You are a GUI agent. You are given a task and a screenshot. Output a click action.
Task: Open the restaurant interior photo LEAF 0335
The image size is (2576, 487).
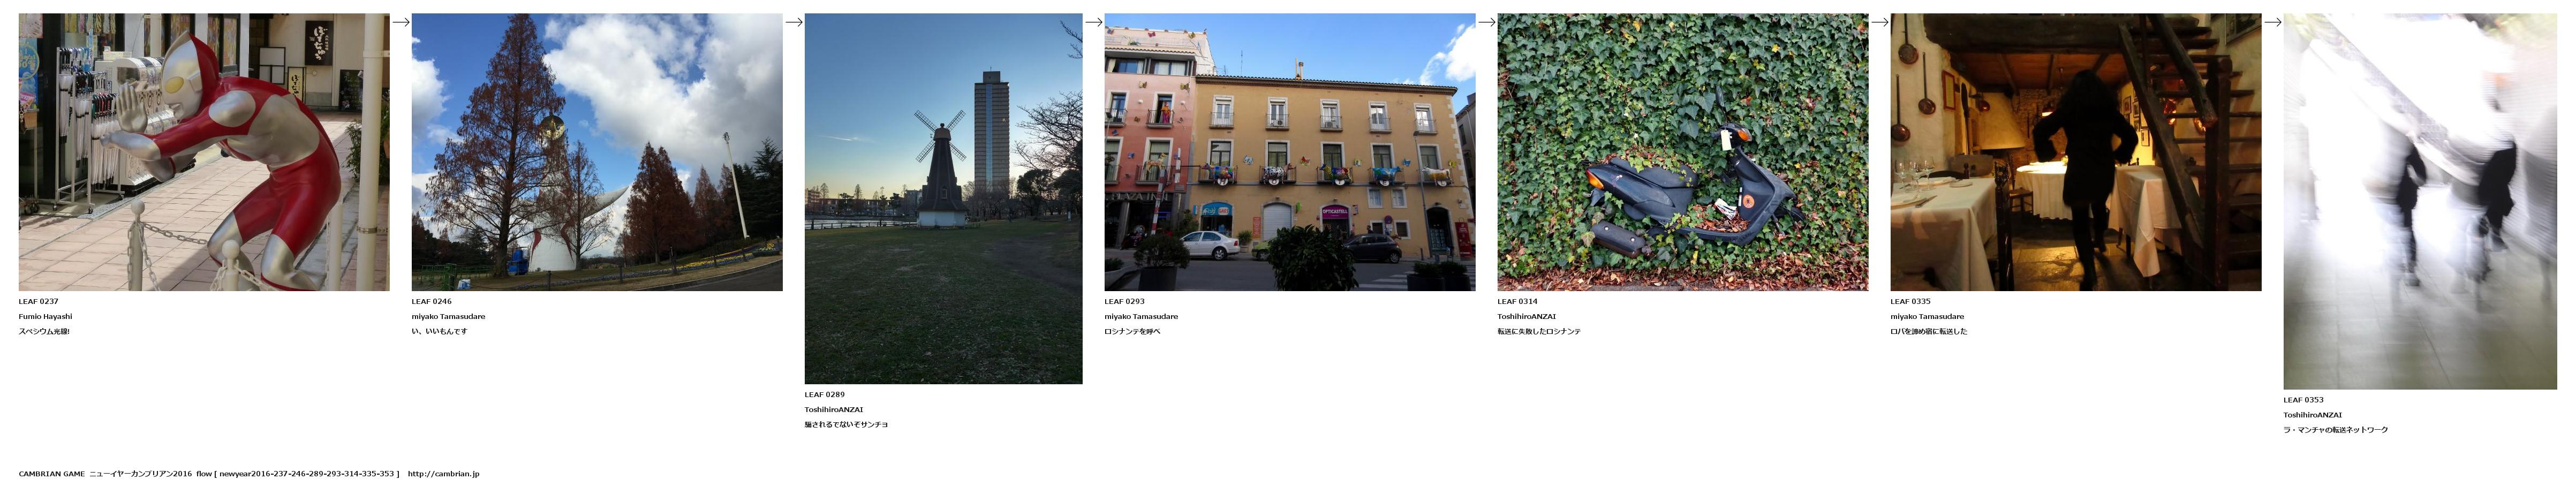click(x=2076, y=152)
